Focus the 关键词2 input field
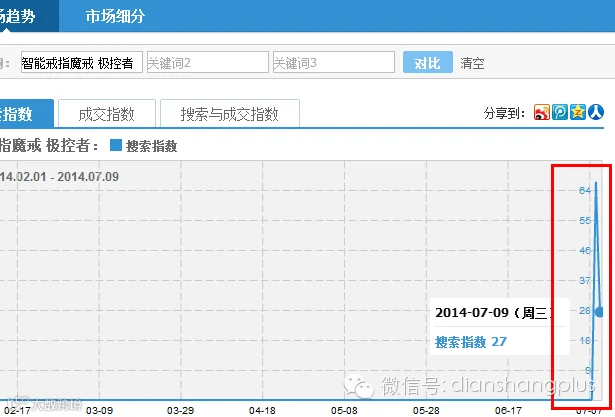 [x=208, y=62]
